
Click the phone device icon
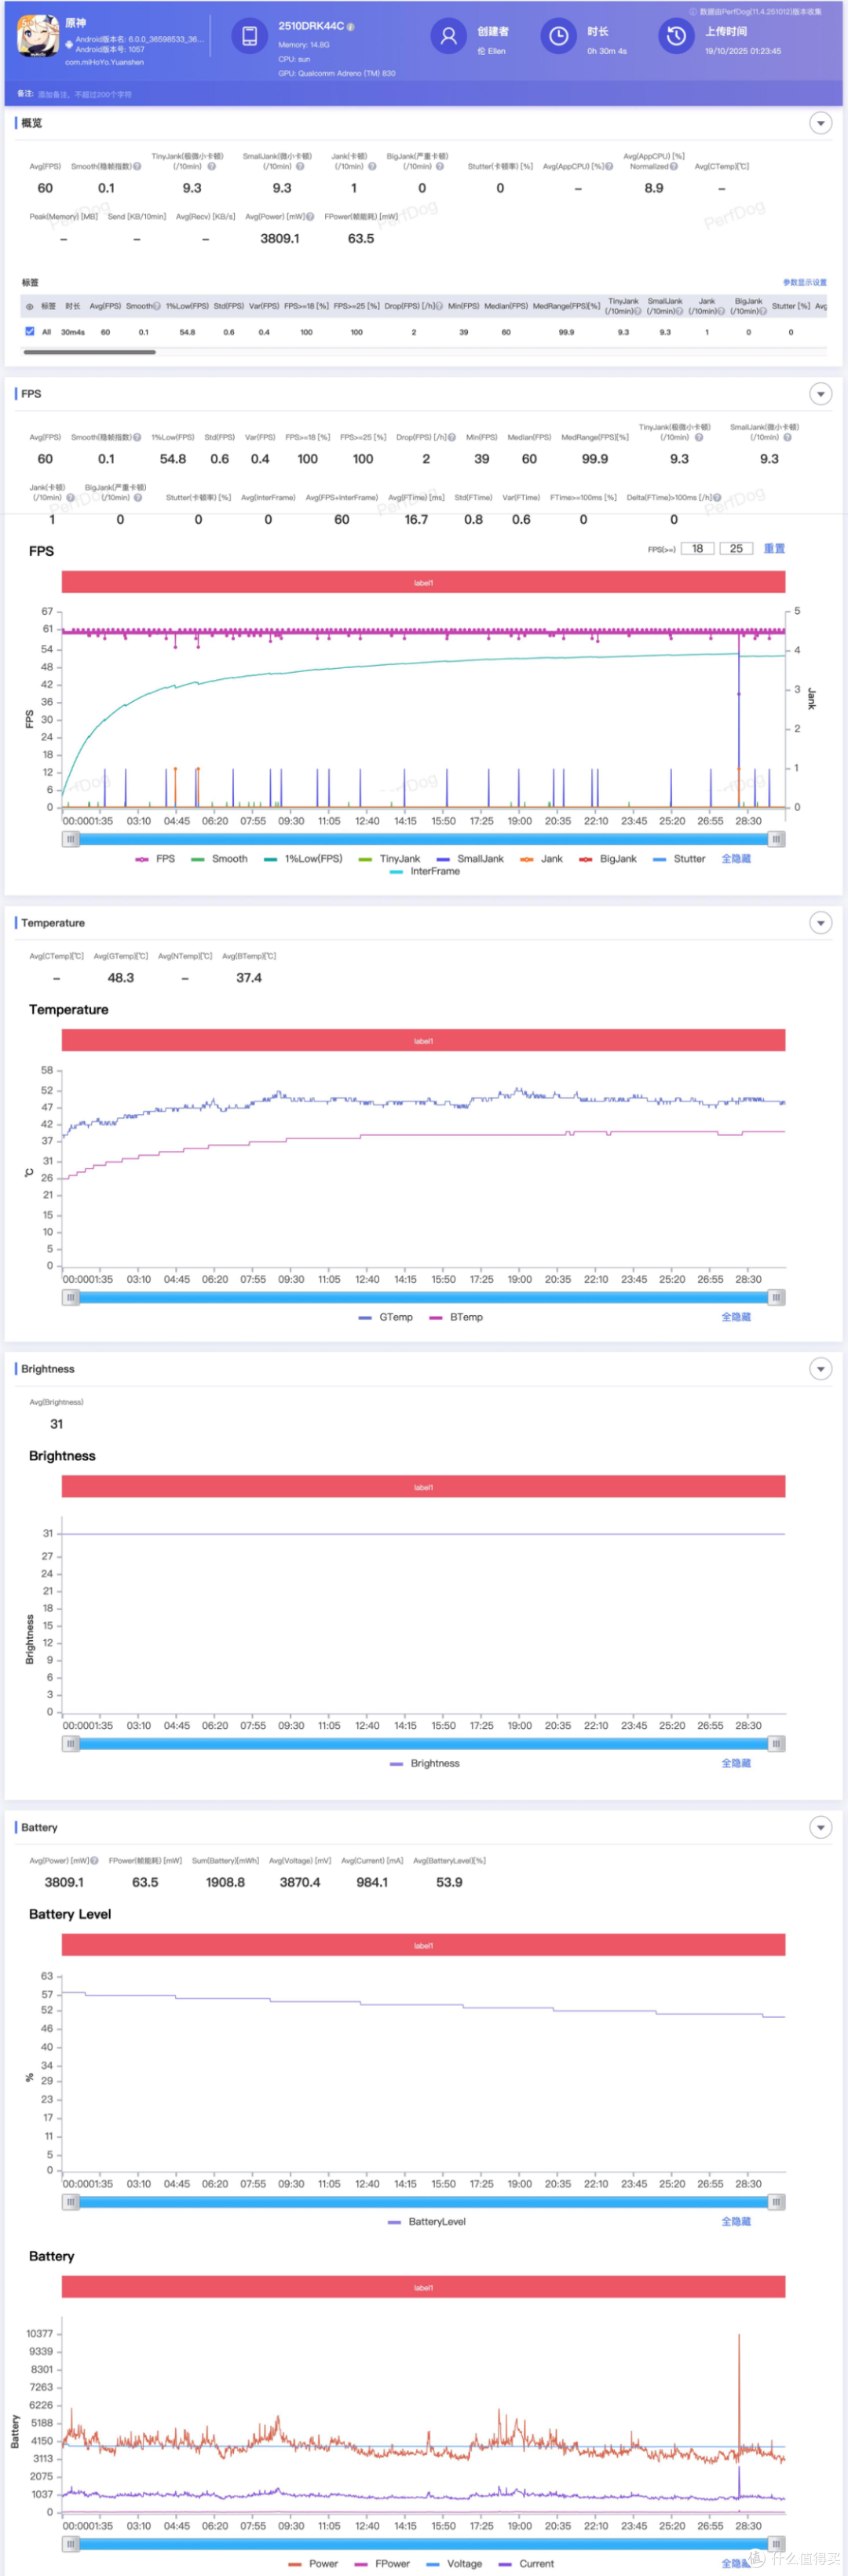point(249,36)
